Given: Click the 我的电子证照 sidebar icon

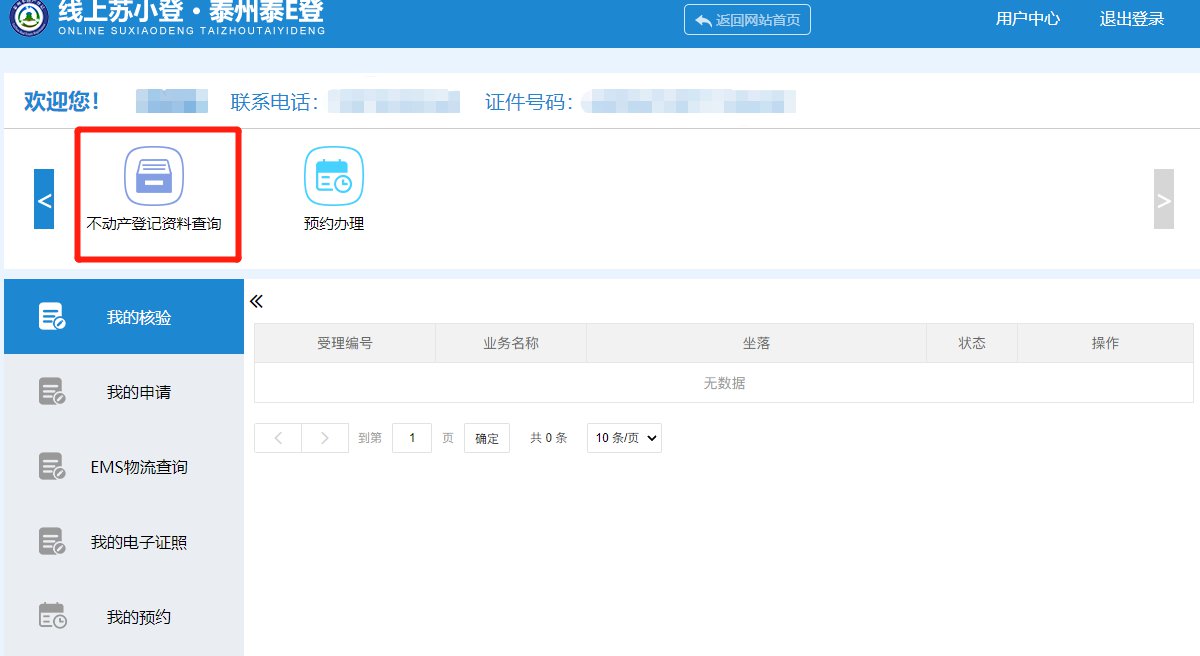Looking at the screenshot, I should (x=52, y=542).
